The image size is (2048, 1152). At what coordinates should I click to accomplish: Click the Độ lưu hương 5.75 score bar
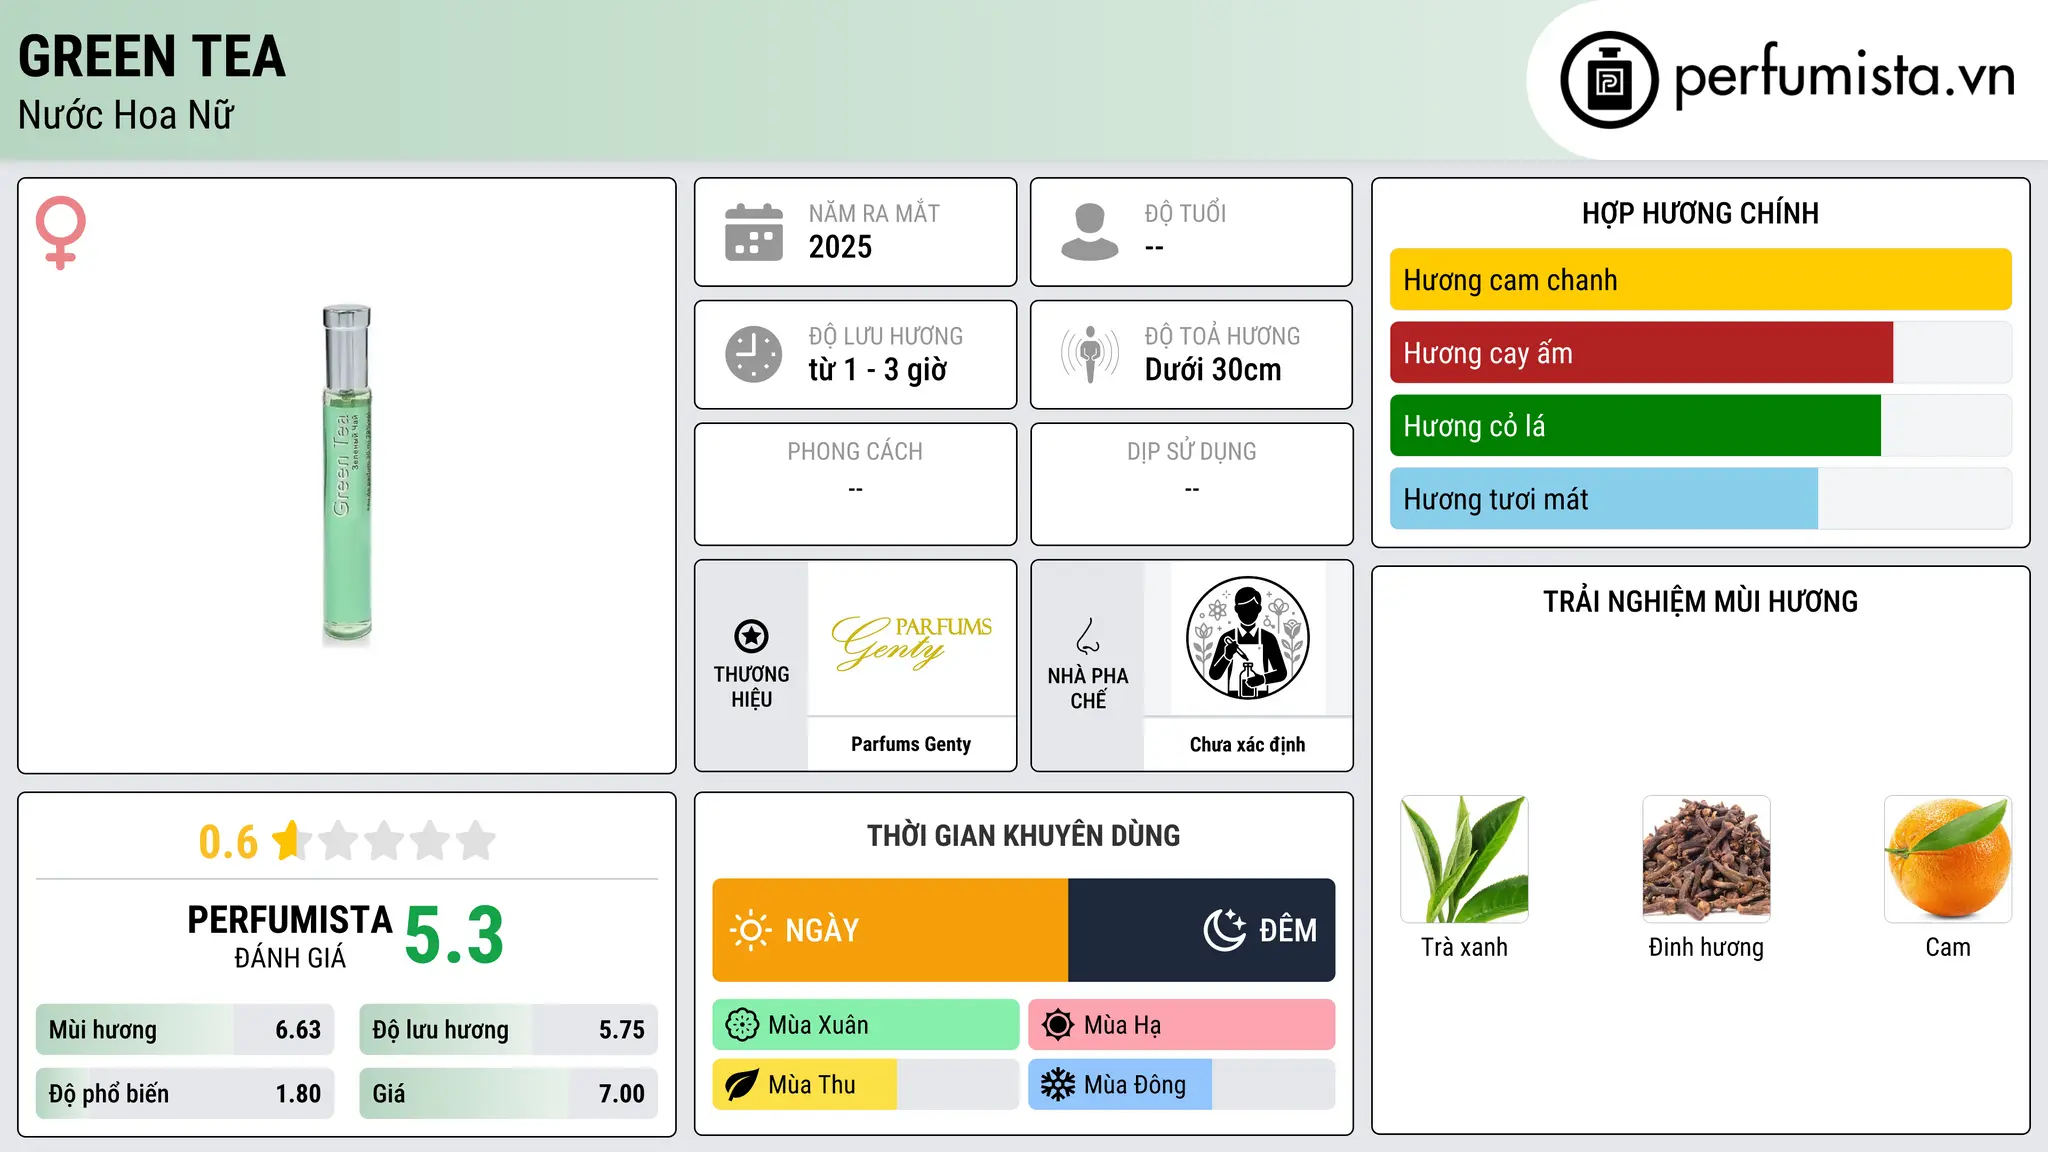(x=508, y=1030)
